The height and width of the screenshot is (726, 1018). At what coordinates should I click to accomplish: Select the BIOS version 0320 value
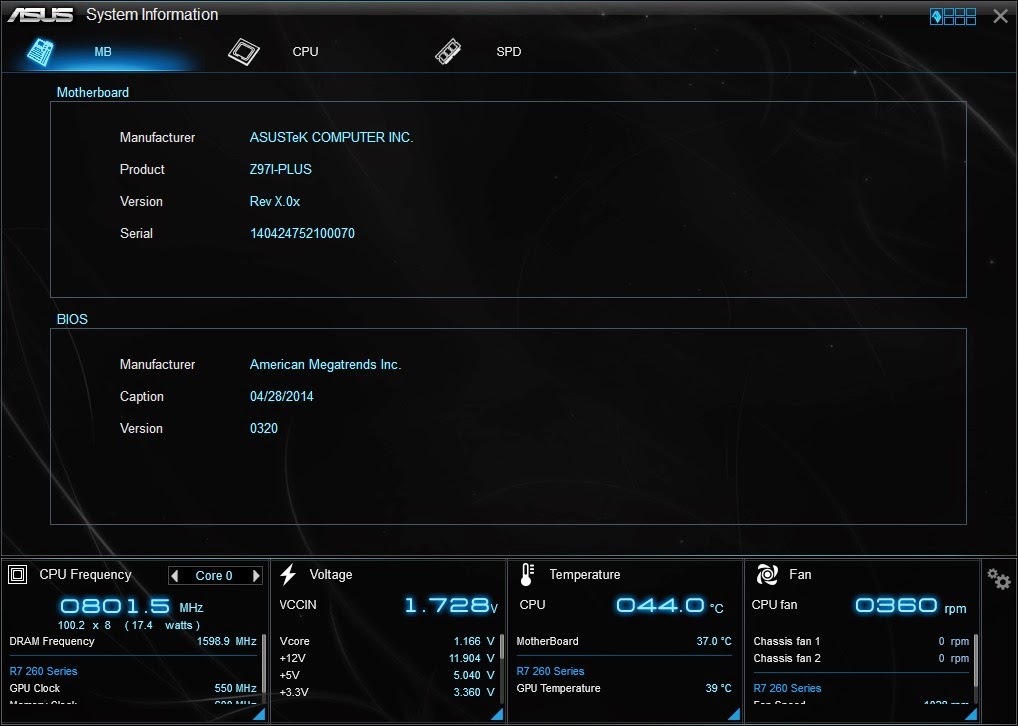point(264,429)
